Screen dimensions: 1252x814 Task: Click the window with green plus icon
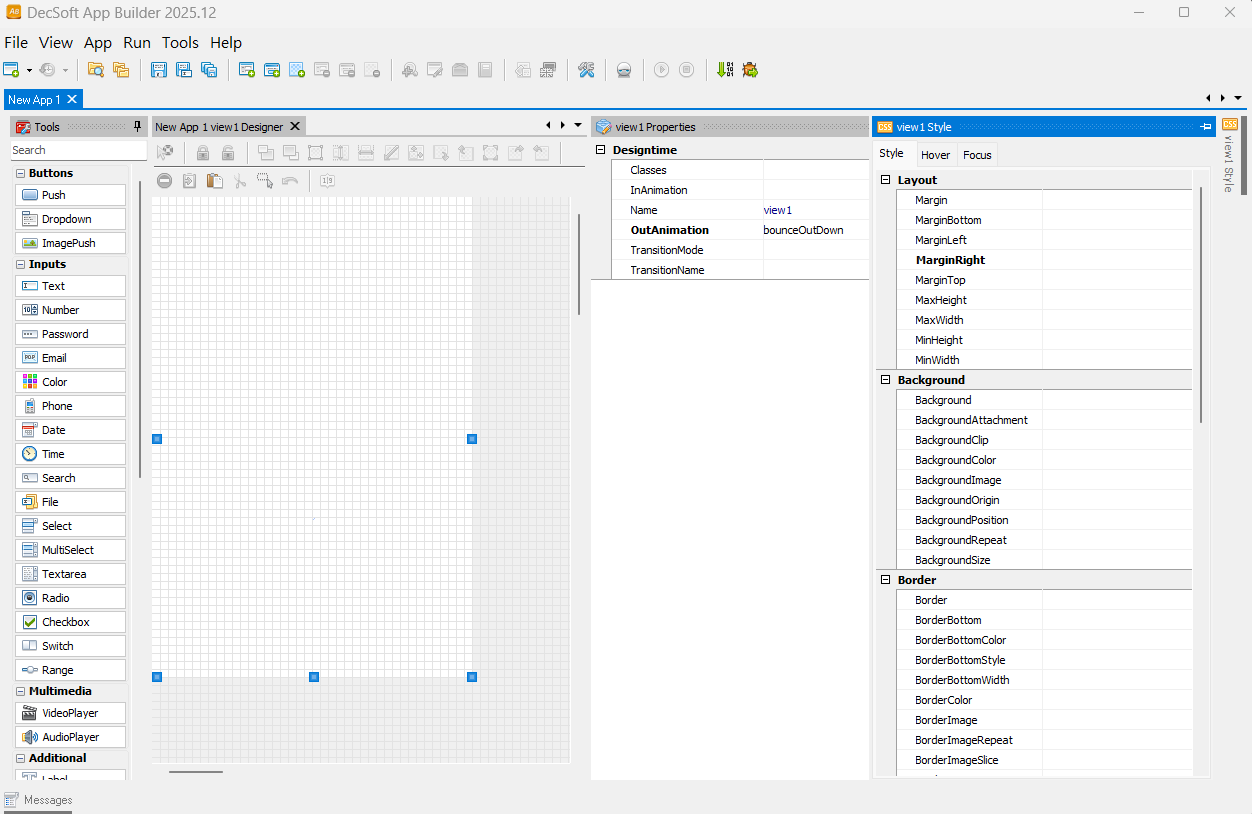(x=247, y=70)
